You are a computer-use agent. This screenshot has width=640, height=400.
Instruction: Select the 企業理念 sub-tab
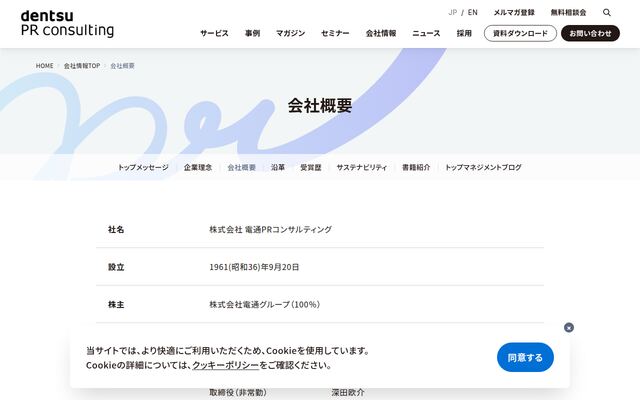click(198, 167)
